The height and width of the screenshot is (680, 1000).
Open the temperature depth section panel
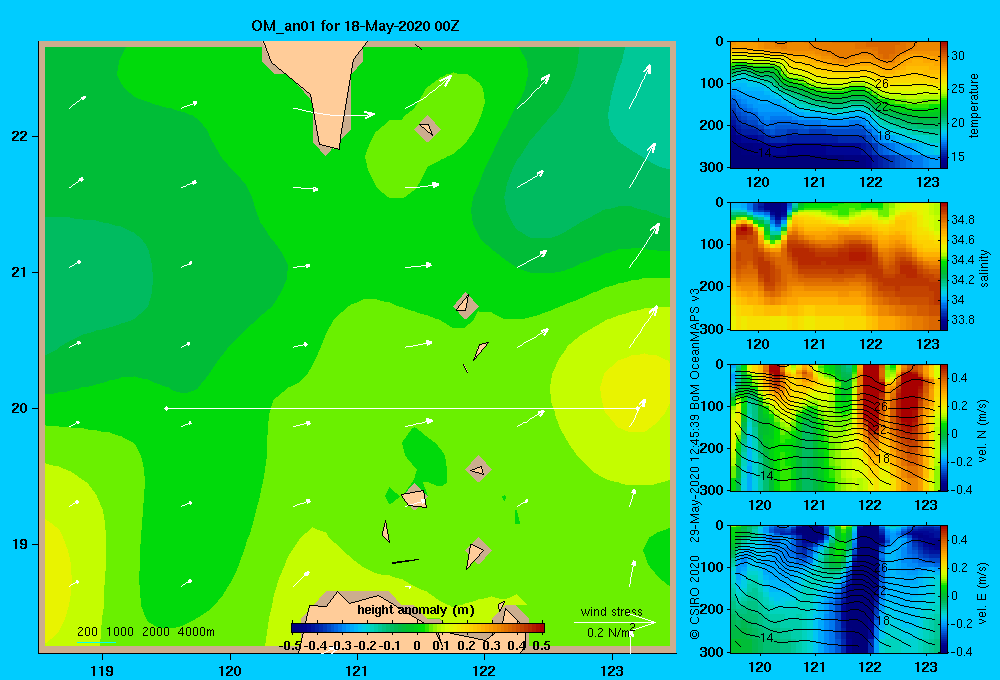click(x=835, y=105)
